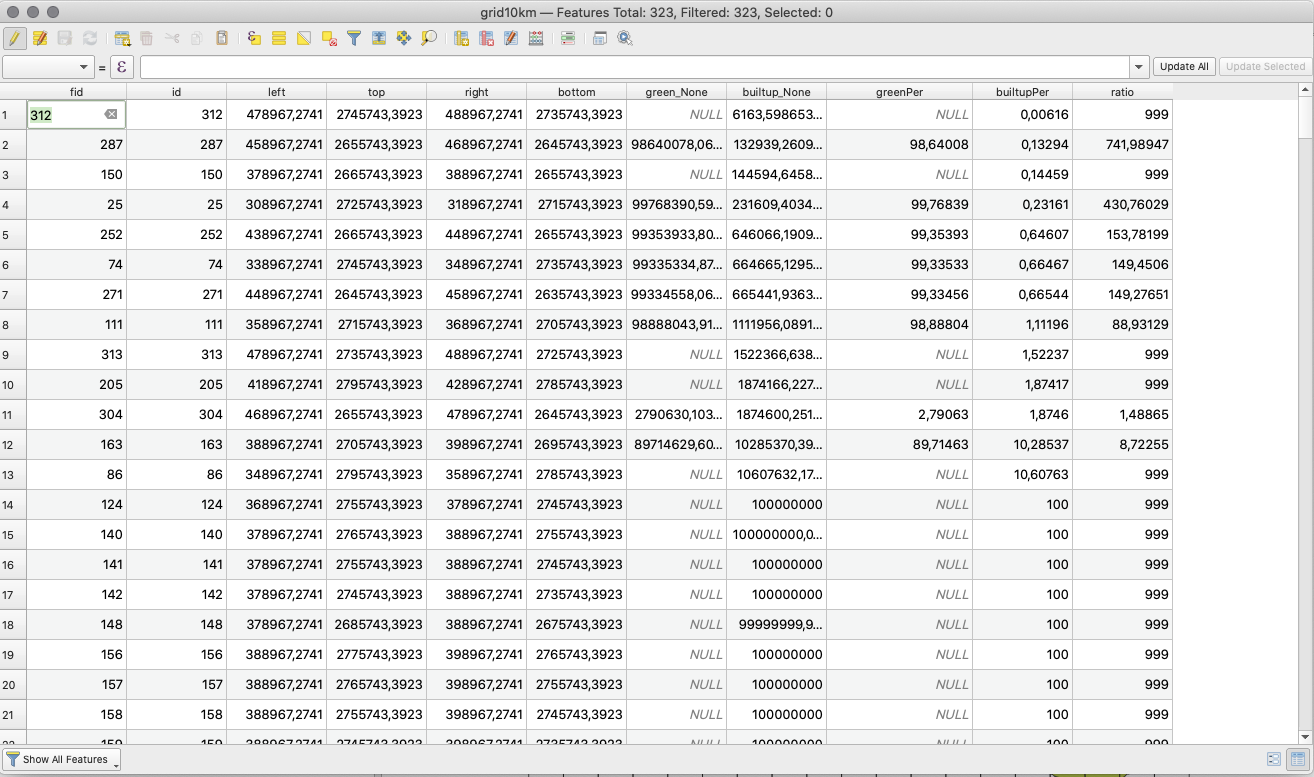This screenshot has width=1314, height=777.
Task: Delete selected features with the trash icon
Action: 147,38
